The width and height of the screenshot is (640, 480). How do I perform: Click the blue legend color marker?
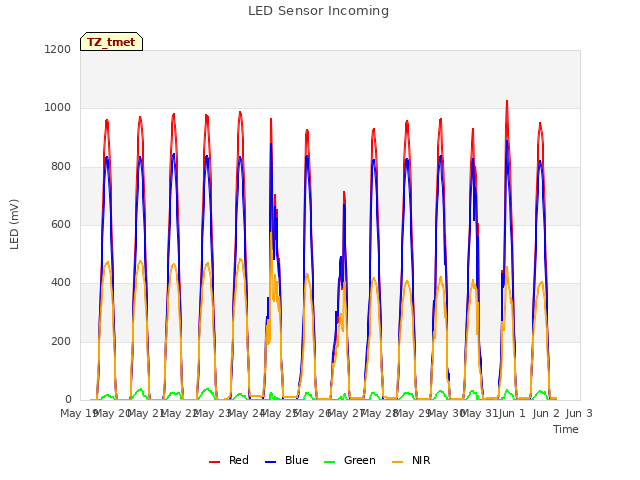coord(271,462)
